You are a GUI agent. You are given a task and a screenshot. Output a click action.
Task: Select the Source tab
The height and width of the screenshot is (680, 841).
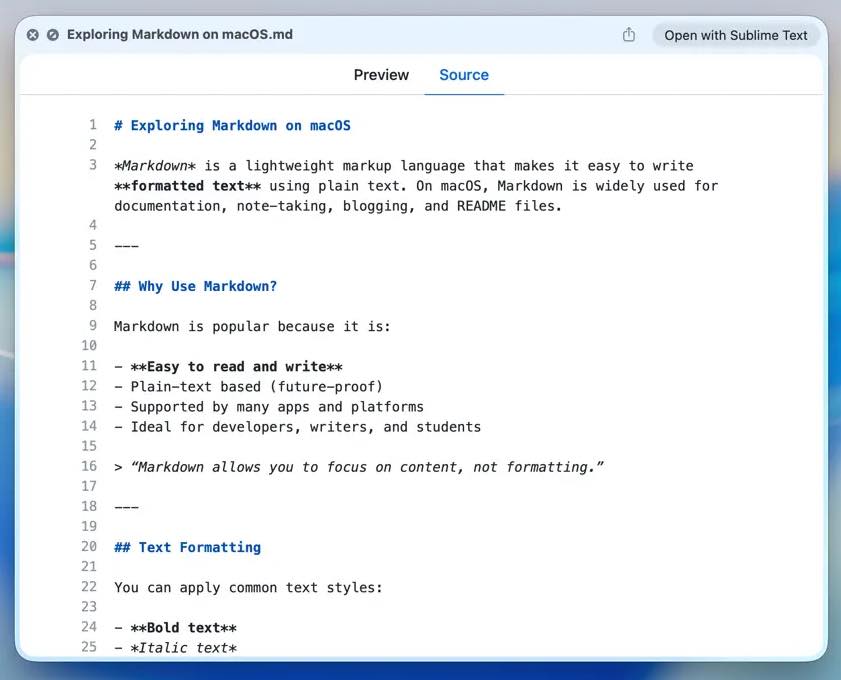(464, 75)
